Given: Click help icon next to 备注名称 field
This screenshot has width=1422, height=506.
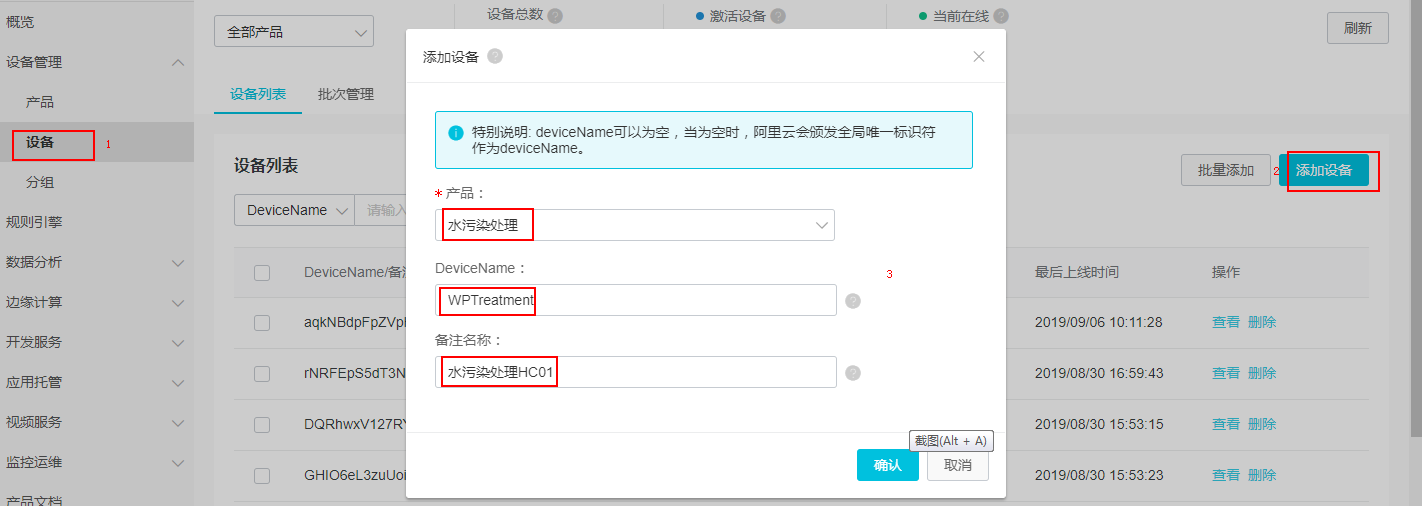Looking at the screenshot, I should point(853,373).
